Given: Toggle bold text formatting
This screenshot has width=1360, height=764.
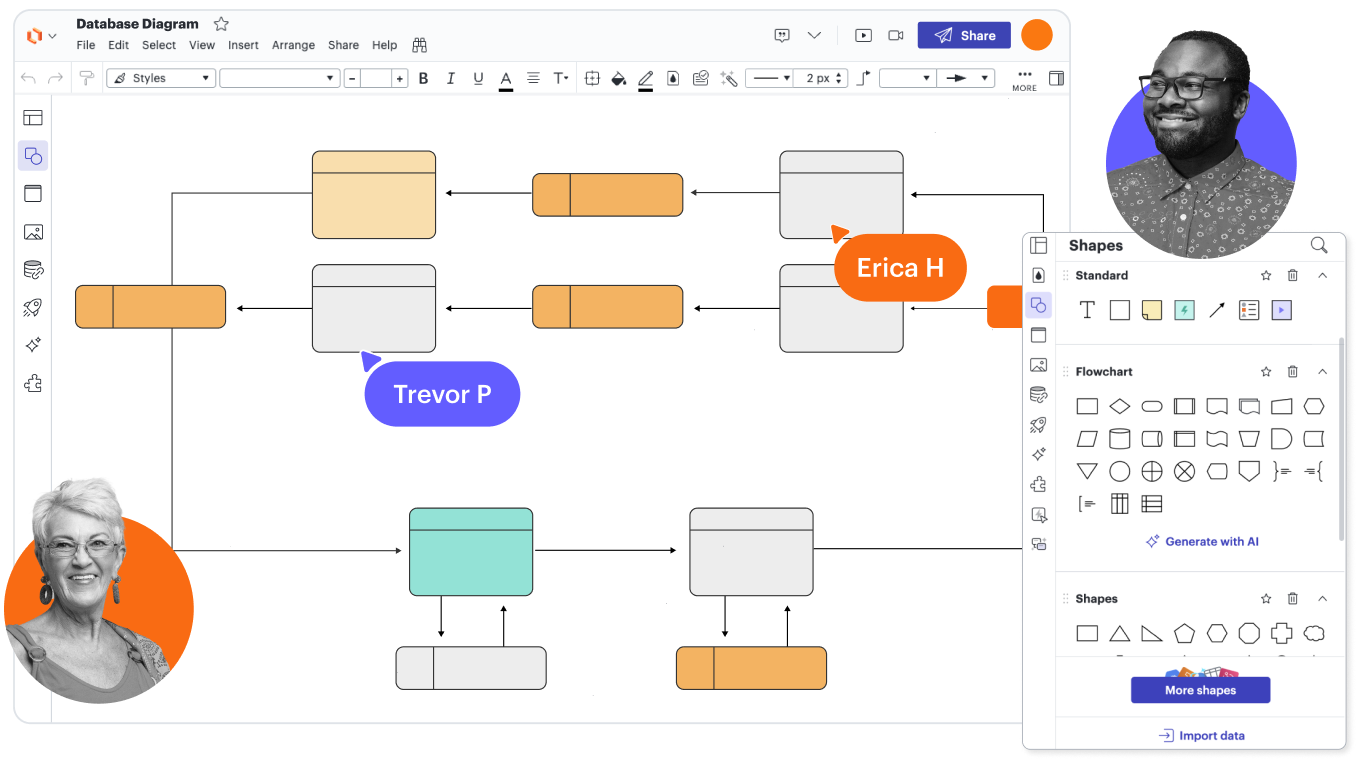Looking at the screenshot, I should pos(423,78).
